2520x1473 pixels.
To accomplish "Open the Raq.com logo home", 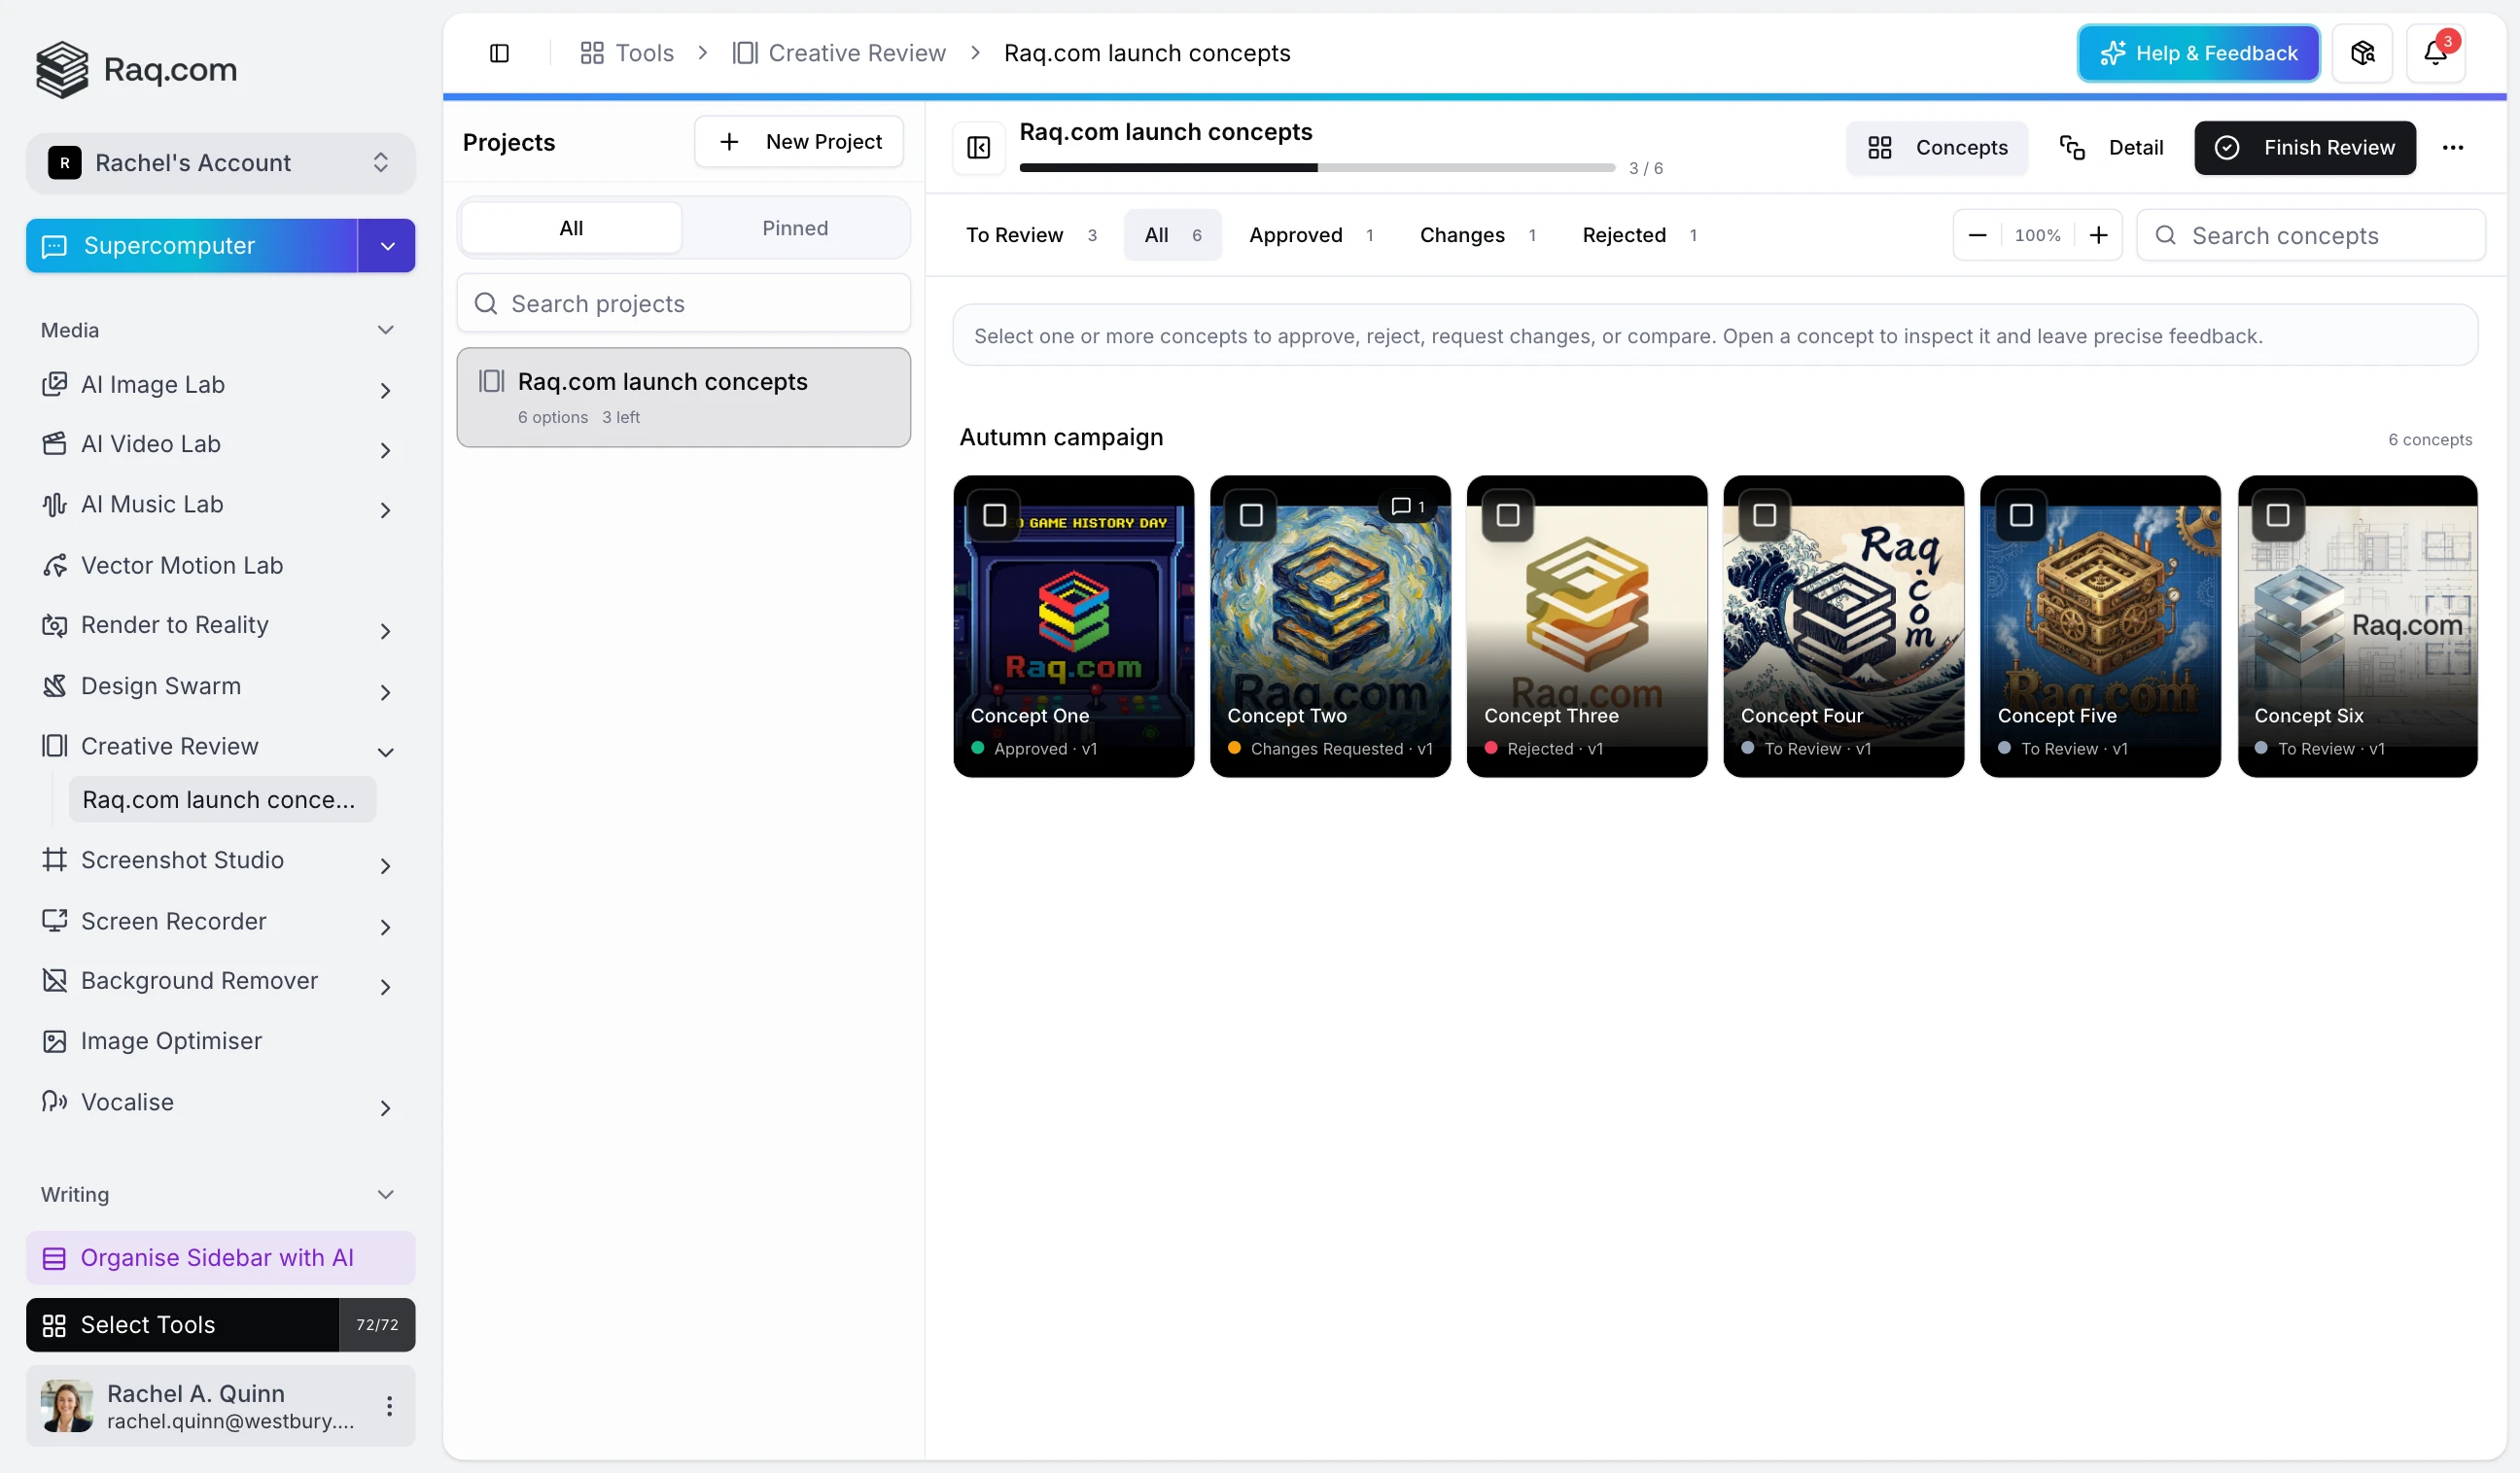I will (137, 69).
